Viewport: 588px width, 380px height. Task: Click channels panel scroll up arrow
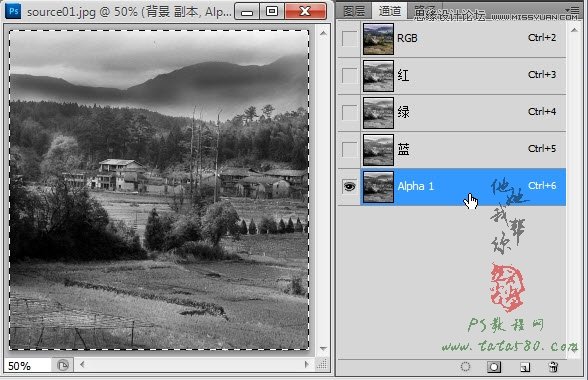(x=574, y=30)
